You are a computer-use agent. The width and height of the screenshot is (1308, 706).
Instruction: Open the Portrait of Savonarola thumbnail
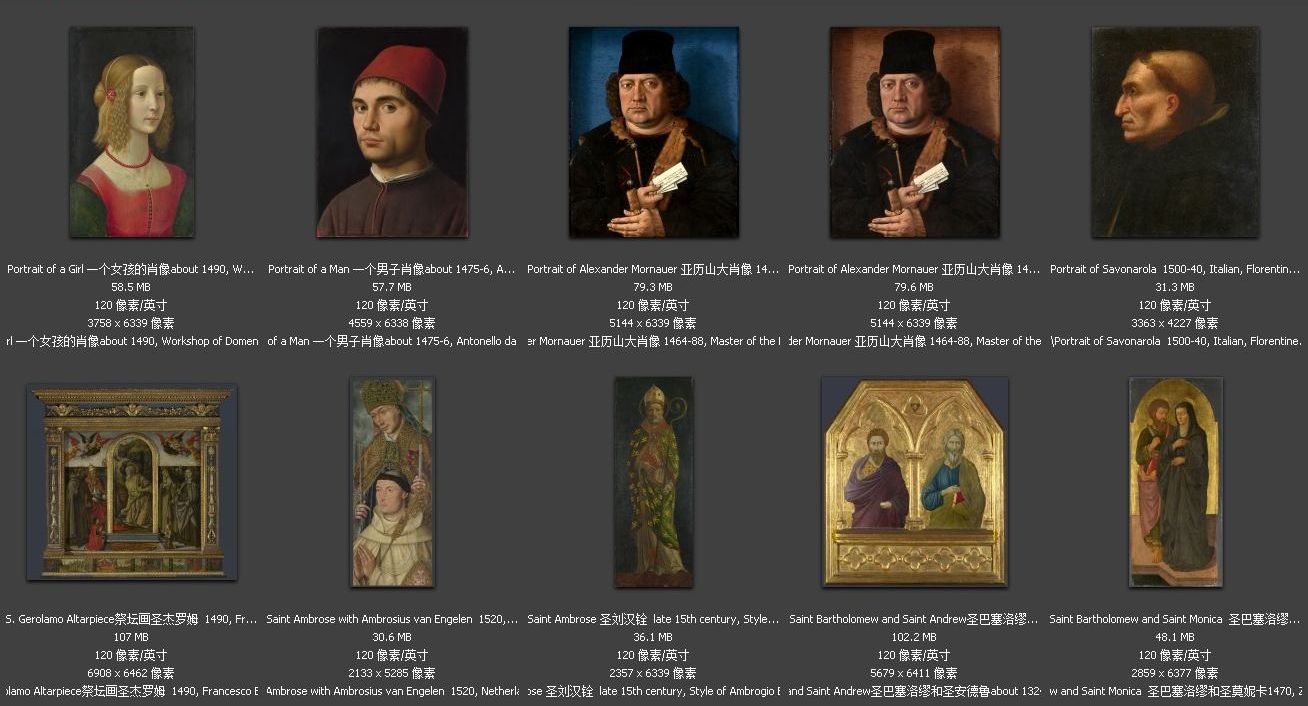(1176, 132)
